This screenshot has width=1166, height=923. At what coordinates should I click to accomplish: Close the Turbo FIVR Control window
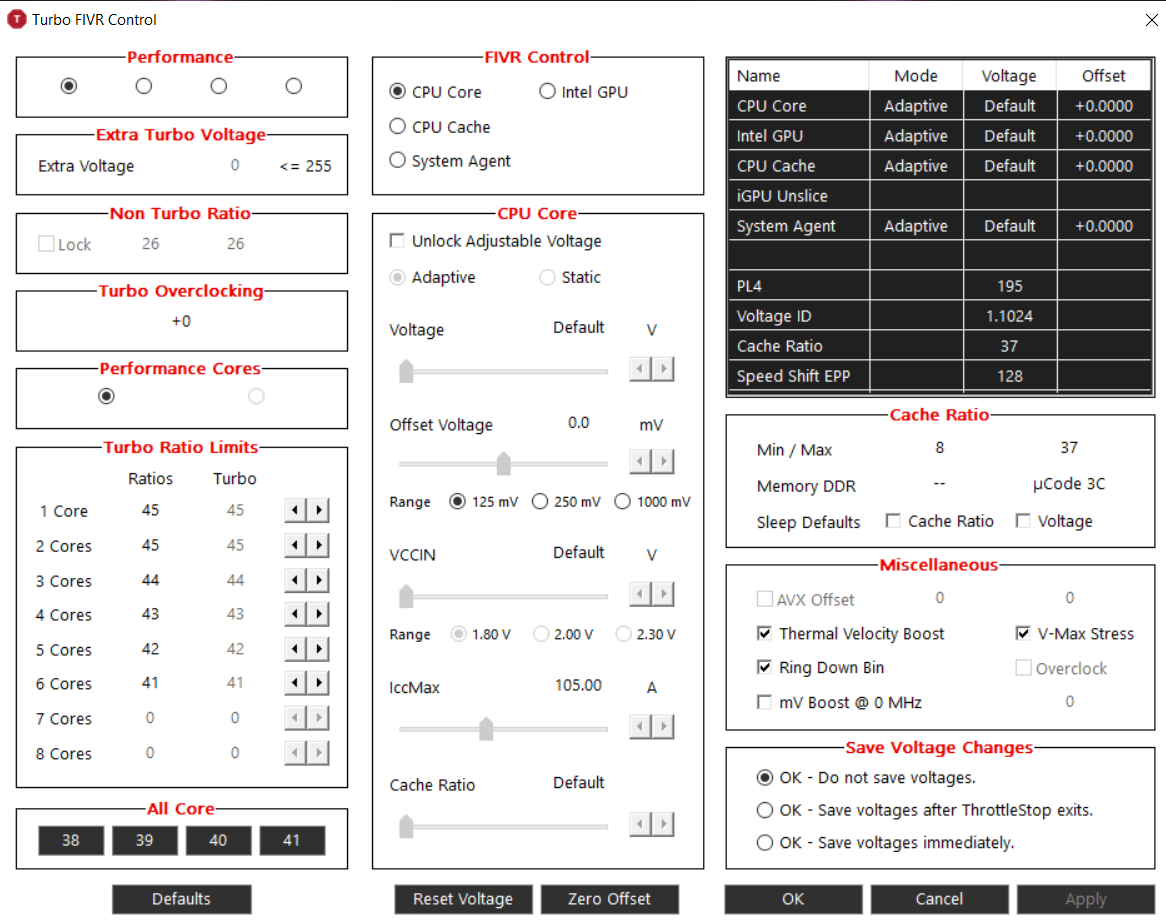(x=1151, y=20)
